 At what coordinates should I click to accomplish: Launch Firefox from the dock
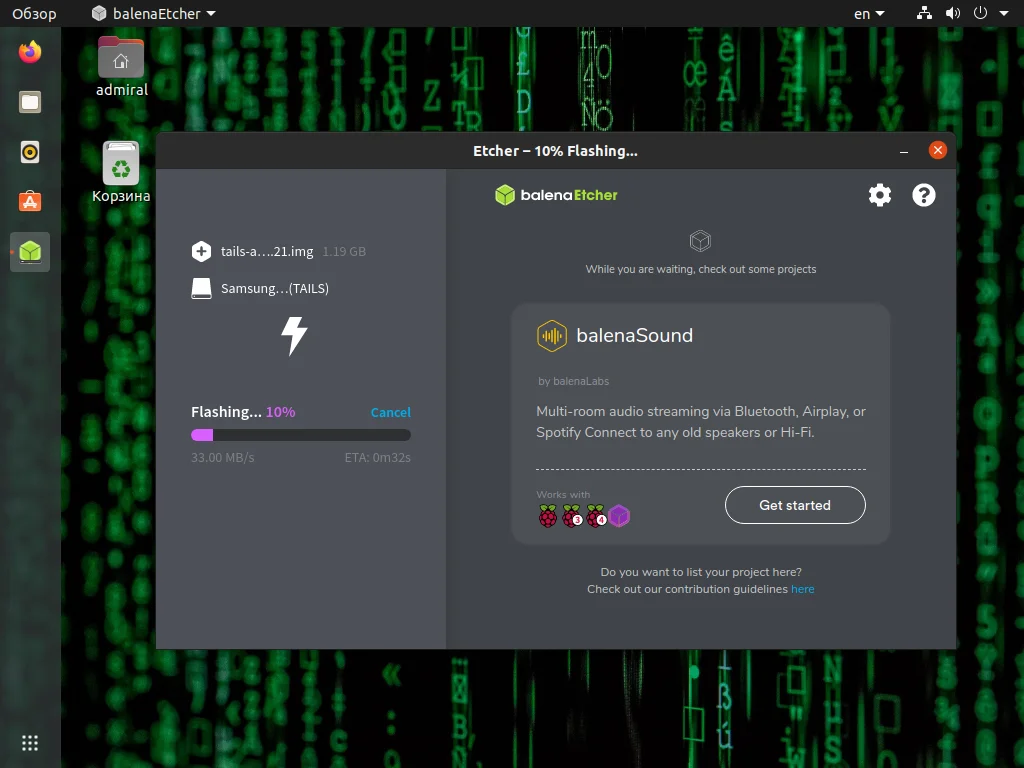coord(30,52)
